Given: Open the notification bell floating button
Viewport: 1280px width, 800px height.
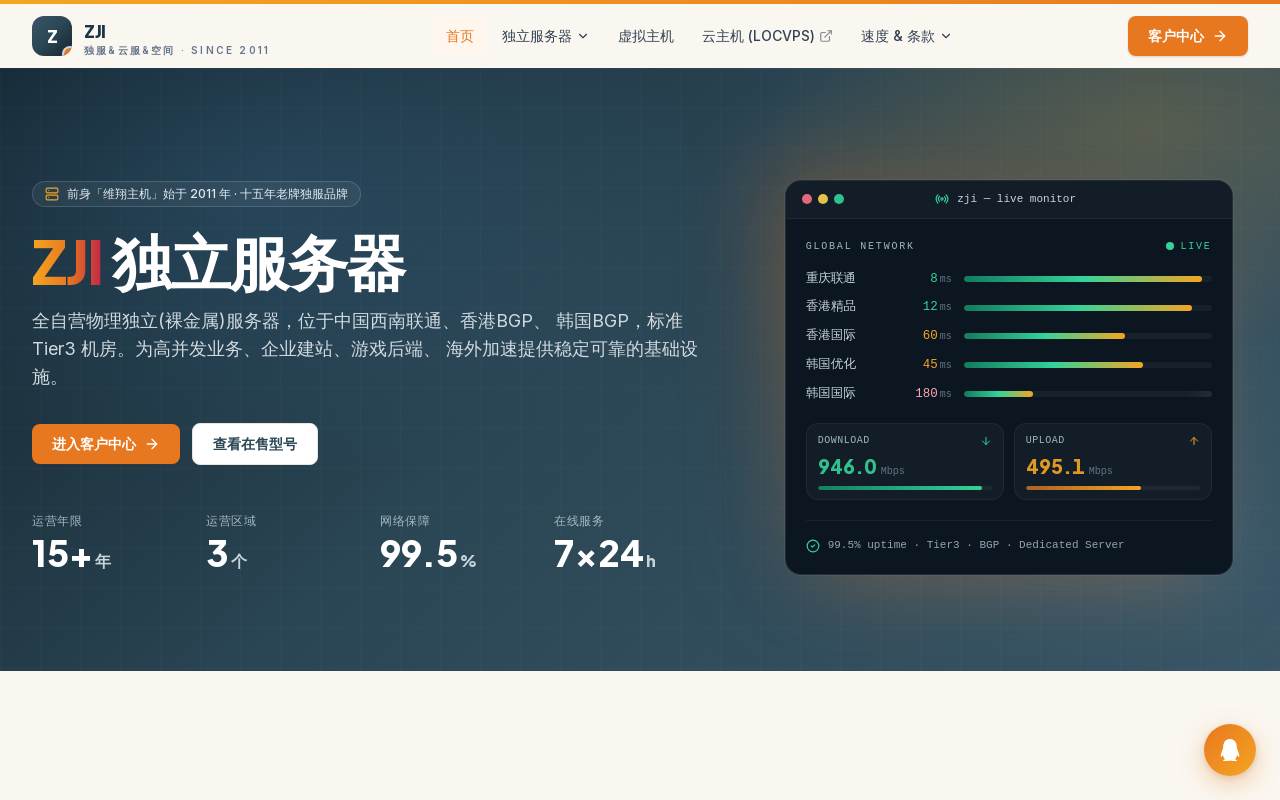Looking at the screenshot, I should pyautogui.click(x=1230, y=750).
